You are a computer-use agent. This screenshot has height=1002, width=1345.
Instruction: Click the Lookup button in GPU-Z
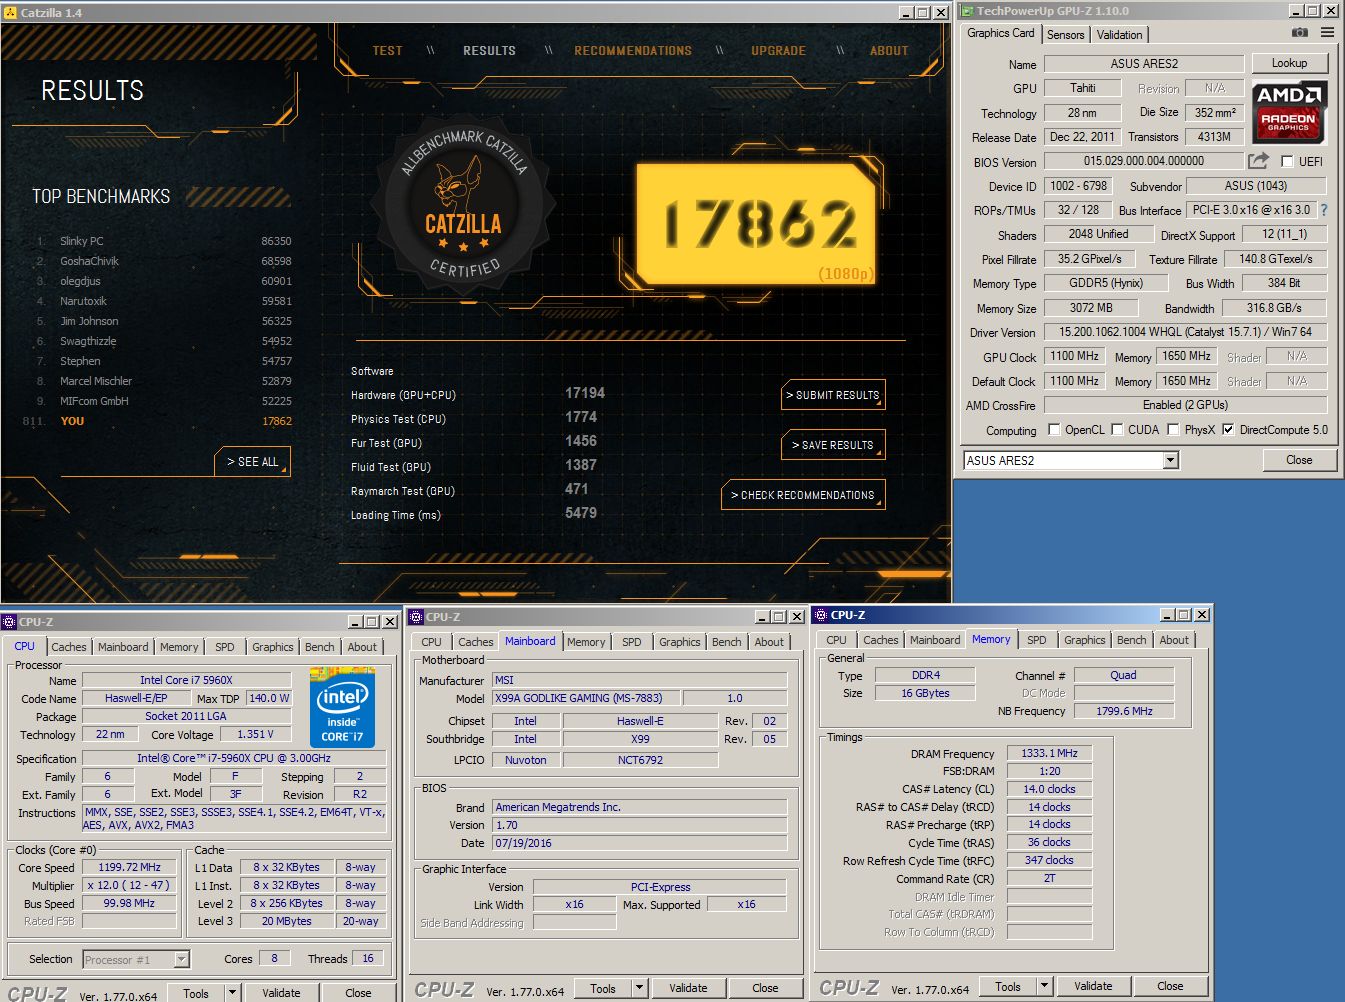pyautogui.click(x=1289, y=63)
